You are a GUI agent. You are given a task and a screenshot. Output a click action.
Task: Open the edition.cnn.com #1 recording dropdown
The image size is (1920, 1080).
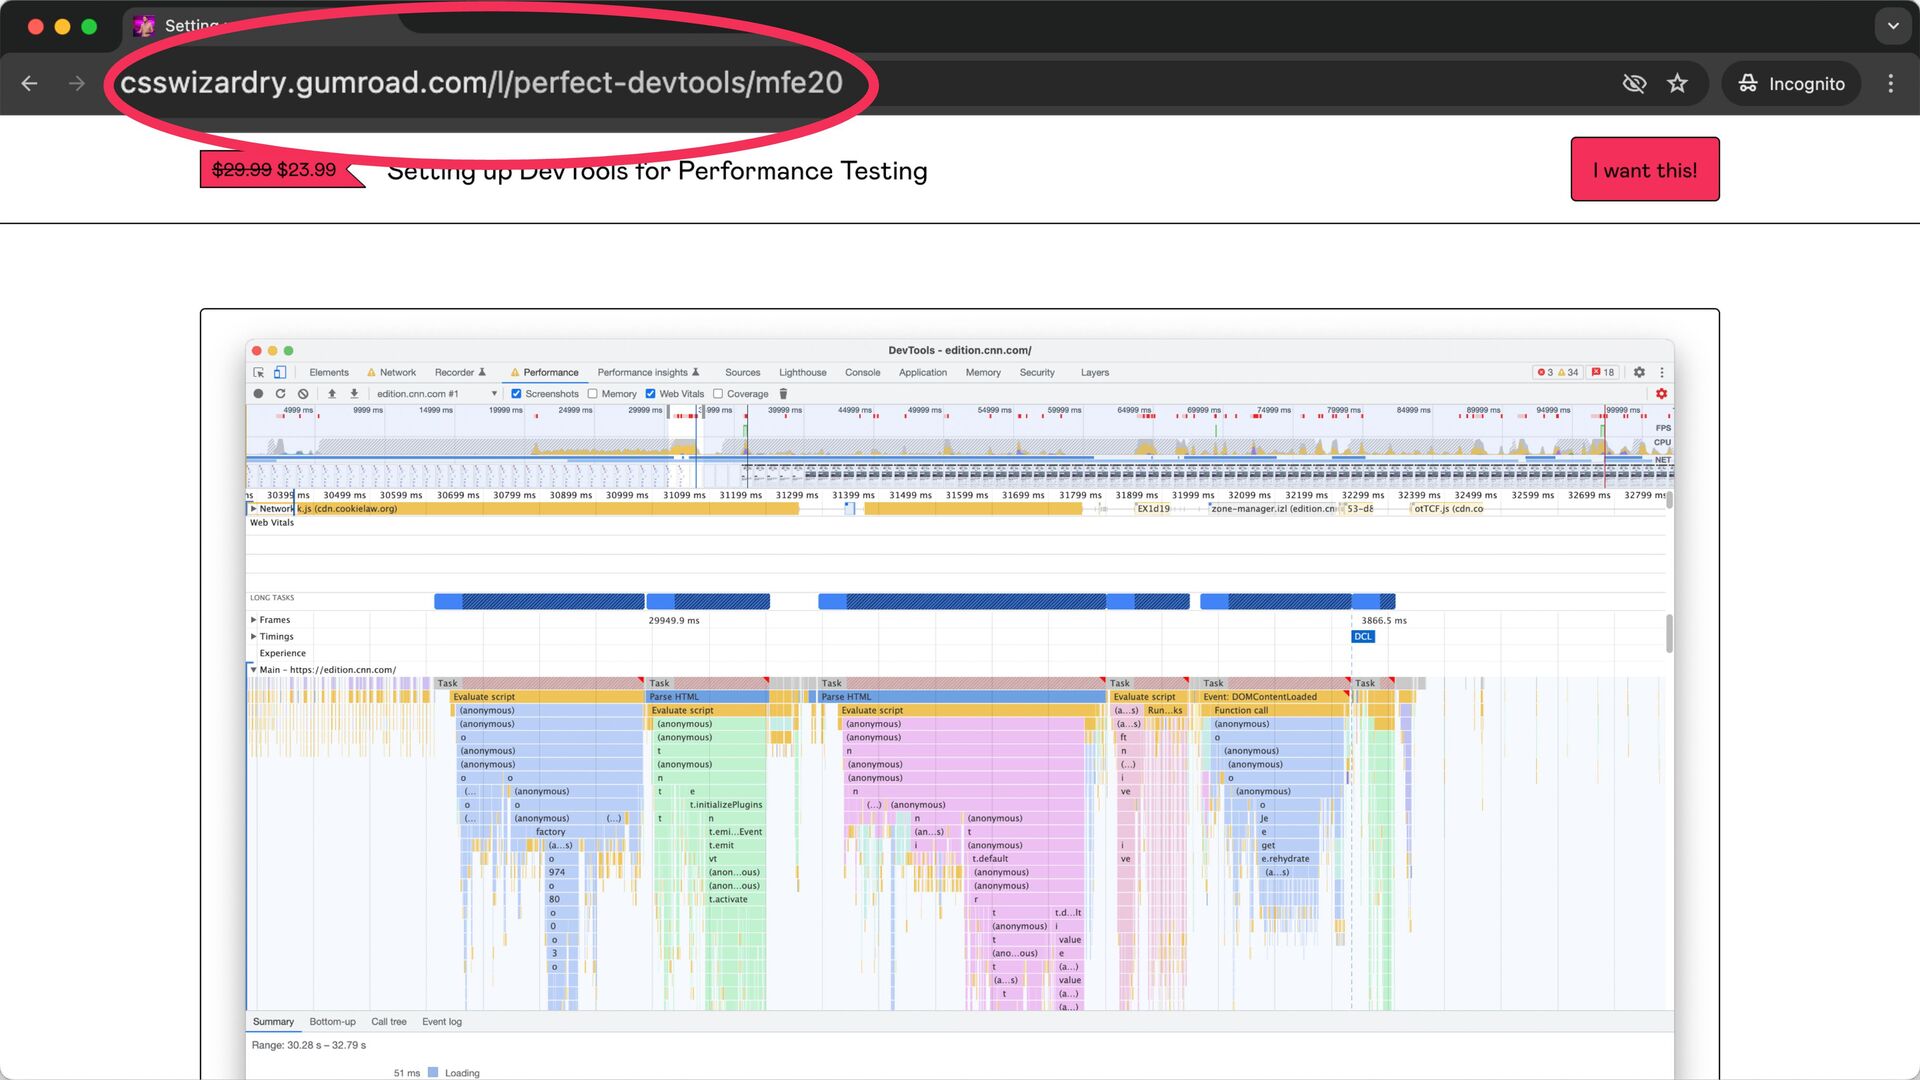(x=436, y=394)
